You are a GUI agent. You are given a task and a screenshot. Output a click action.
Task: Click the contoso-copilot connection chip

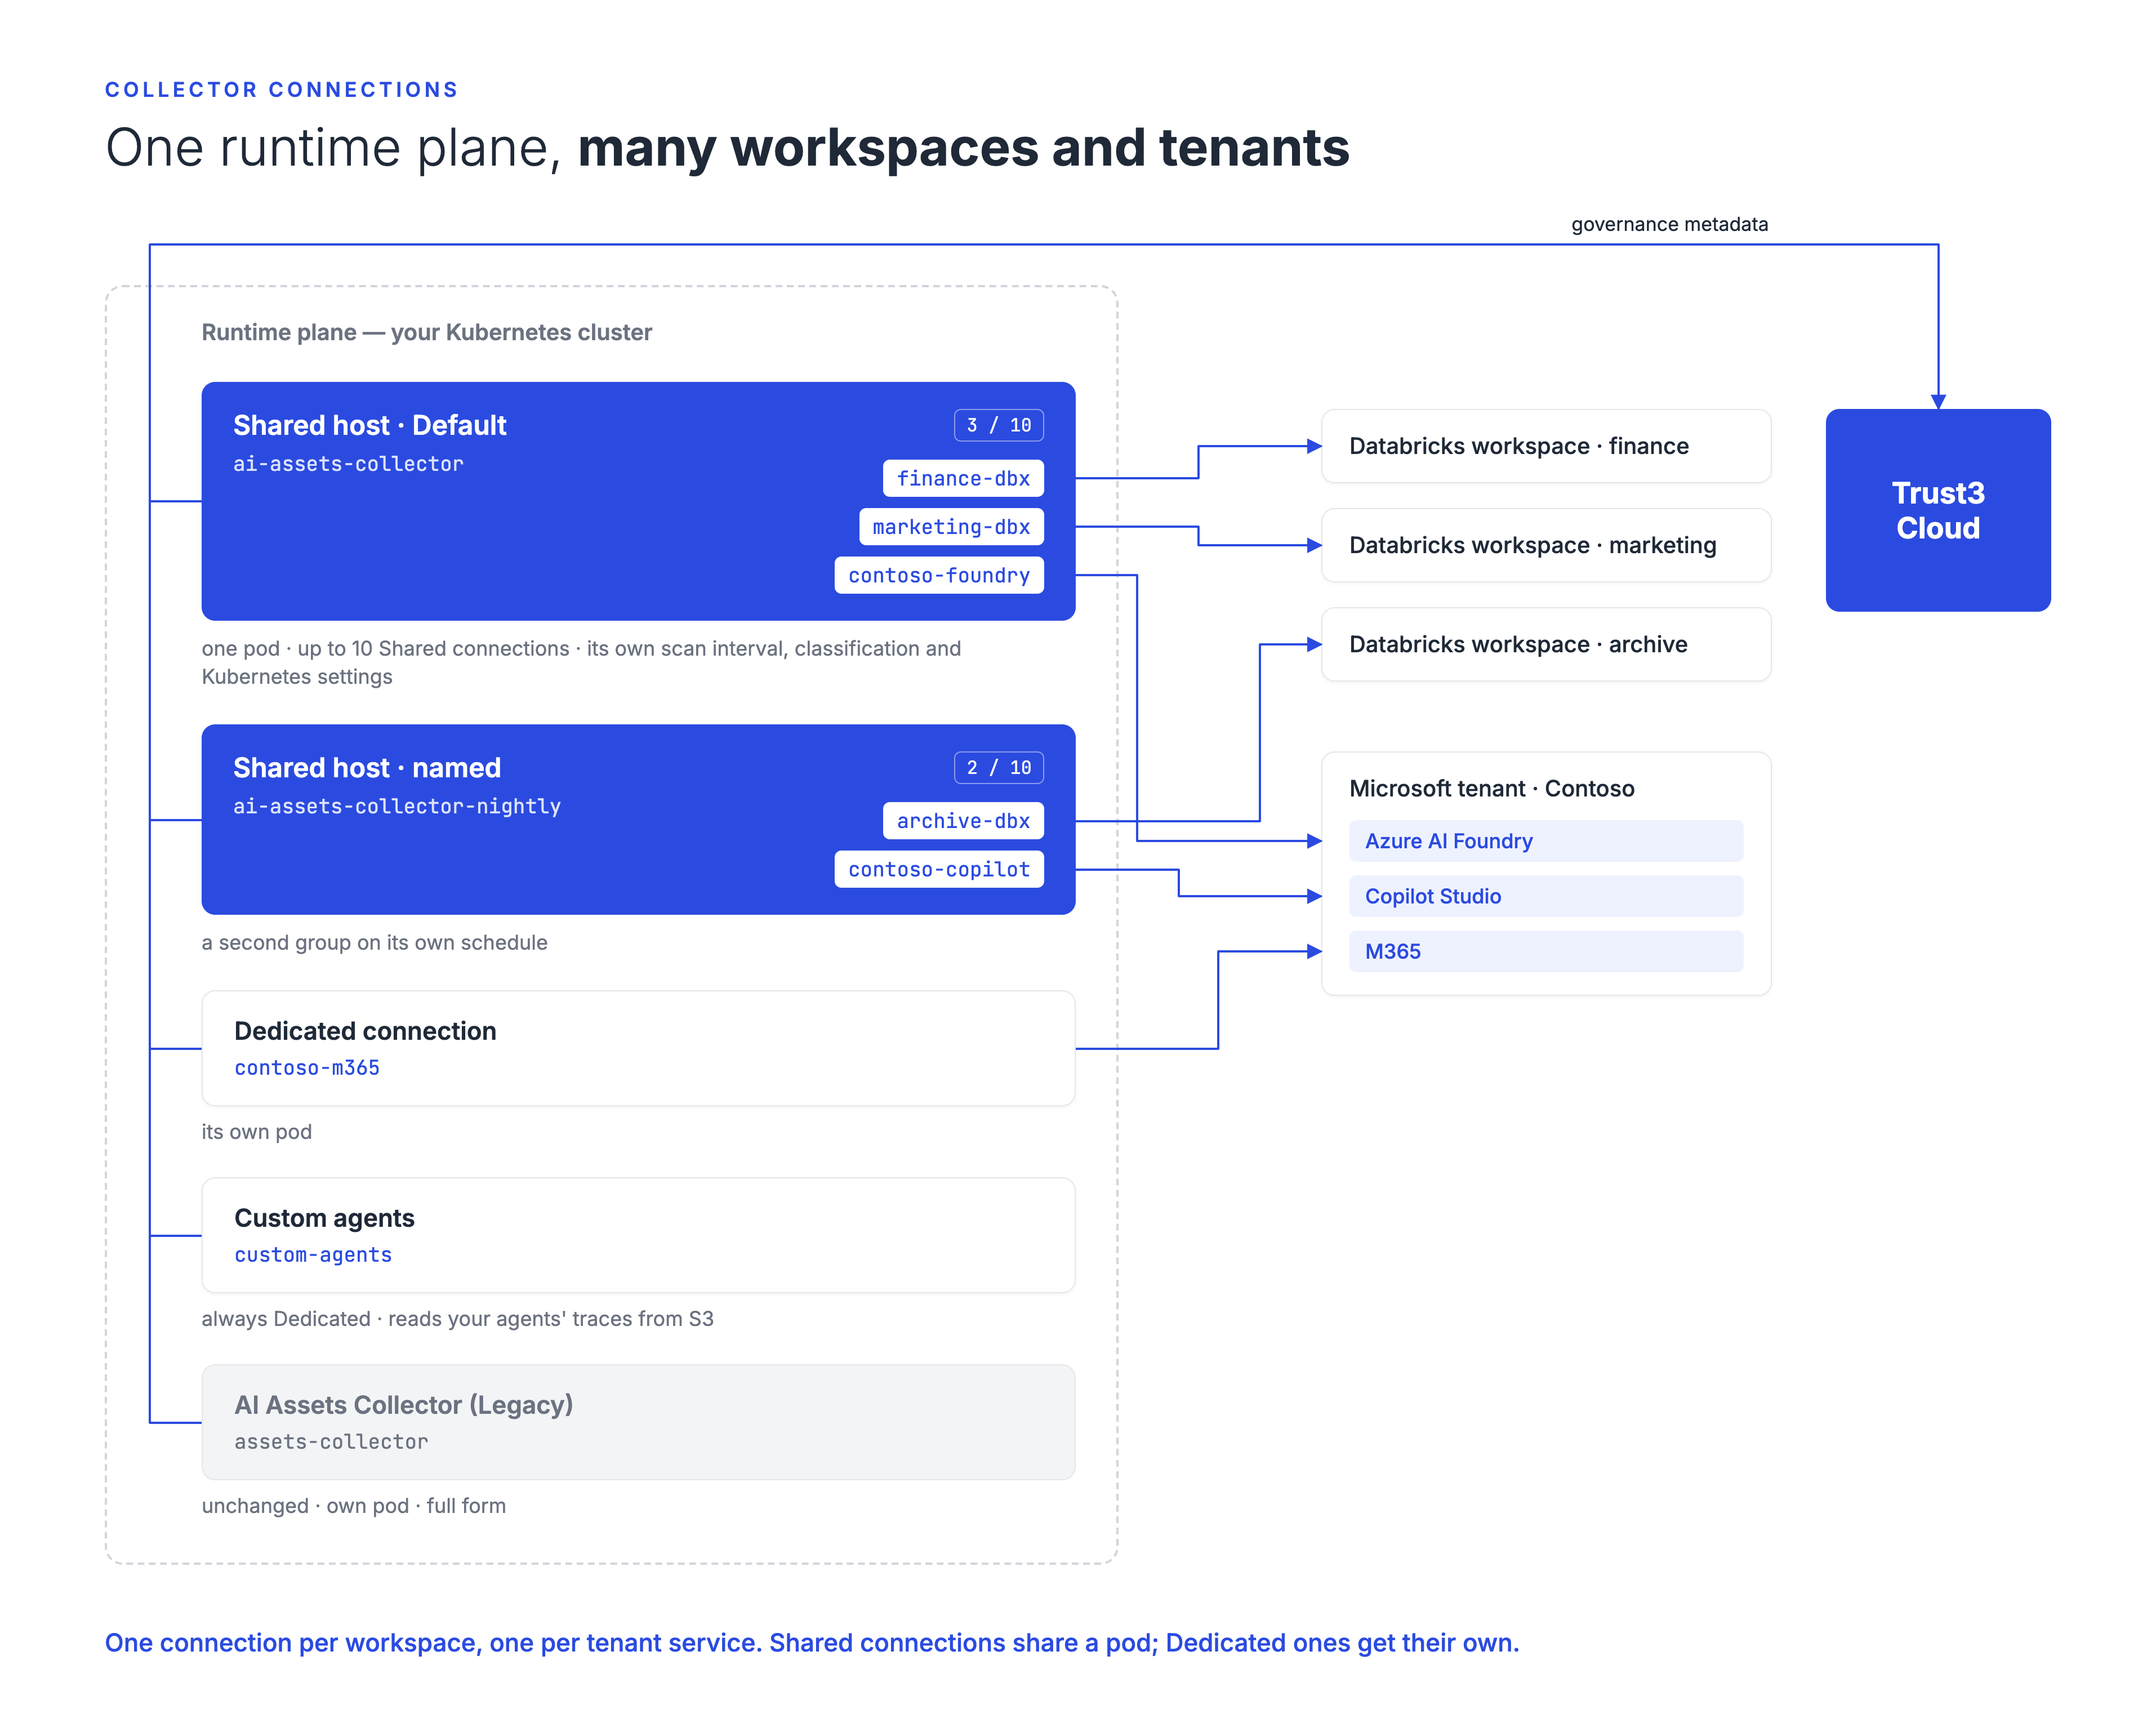(x=939, y=869)
